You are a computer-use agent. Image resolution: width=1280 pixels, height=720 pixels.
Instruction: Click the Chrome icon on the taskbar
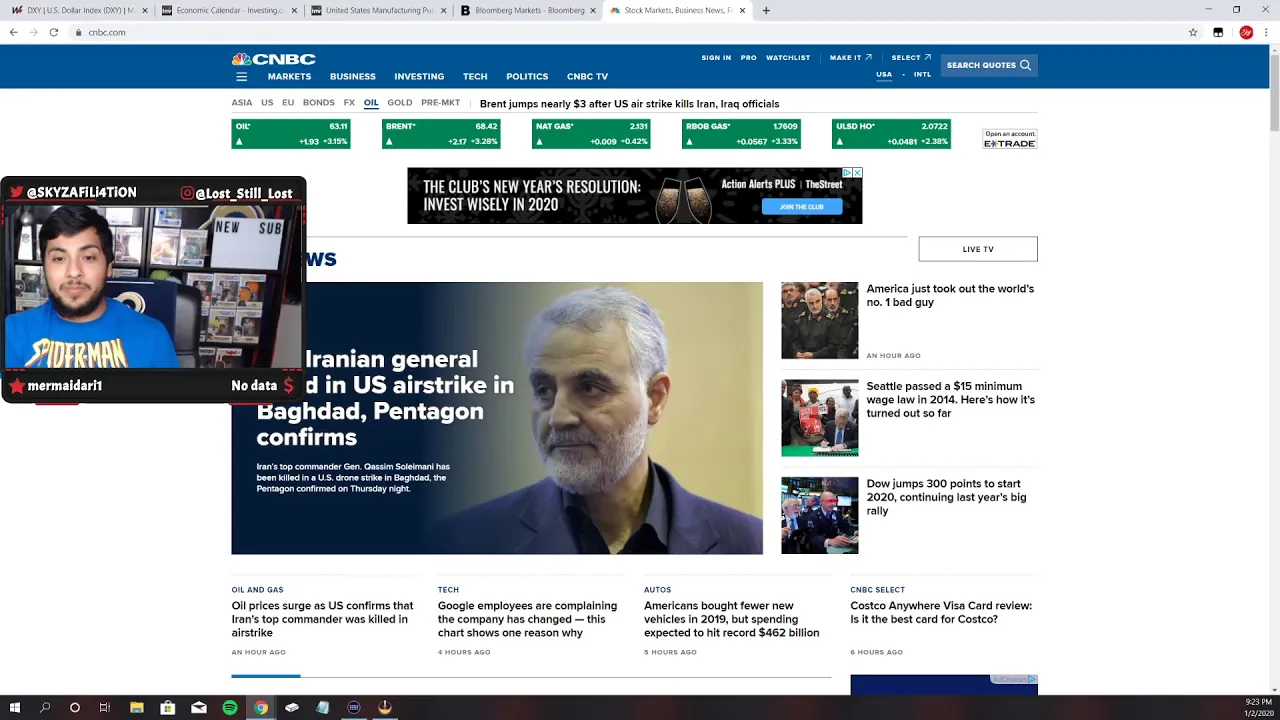(x=261, y=707)
